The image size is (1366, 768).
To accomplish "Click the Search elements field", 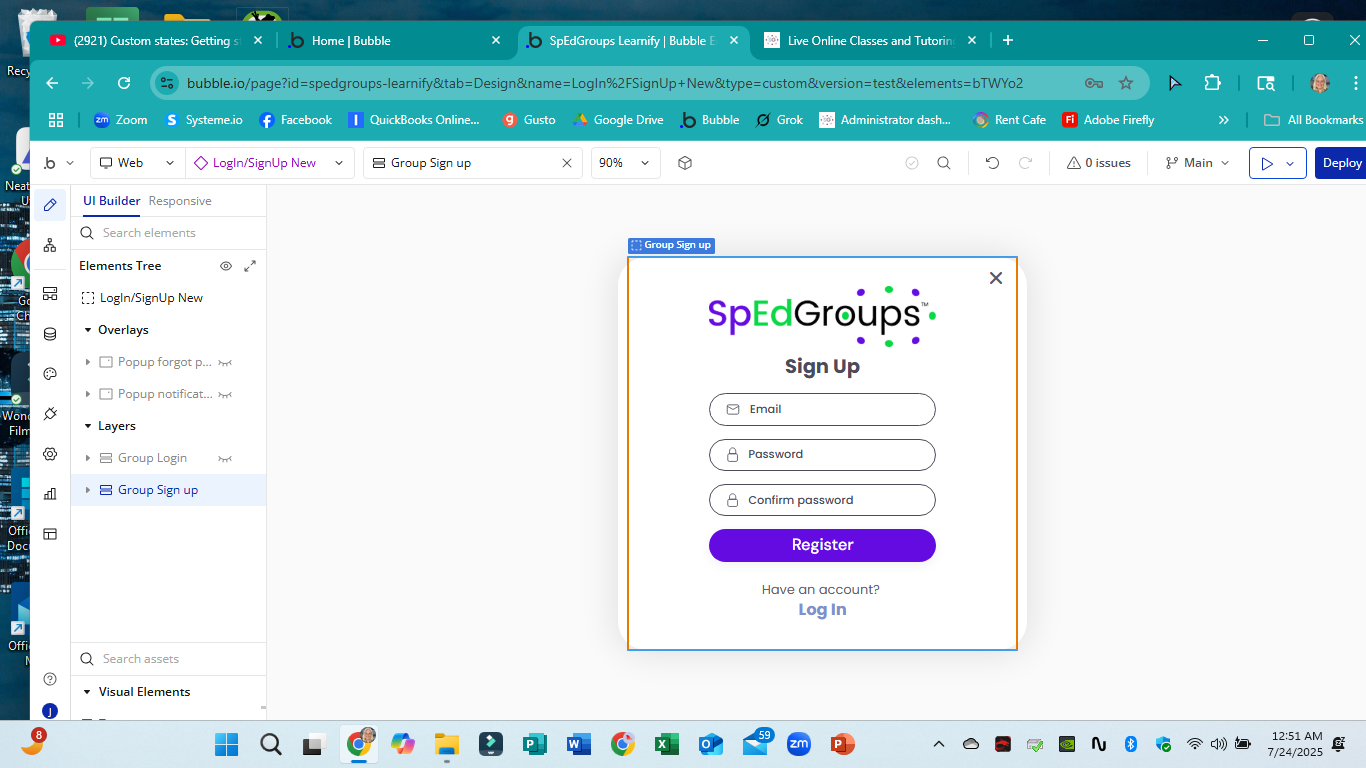I will pyautogui.click(x=168, y=233).
